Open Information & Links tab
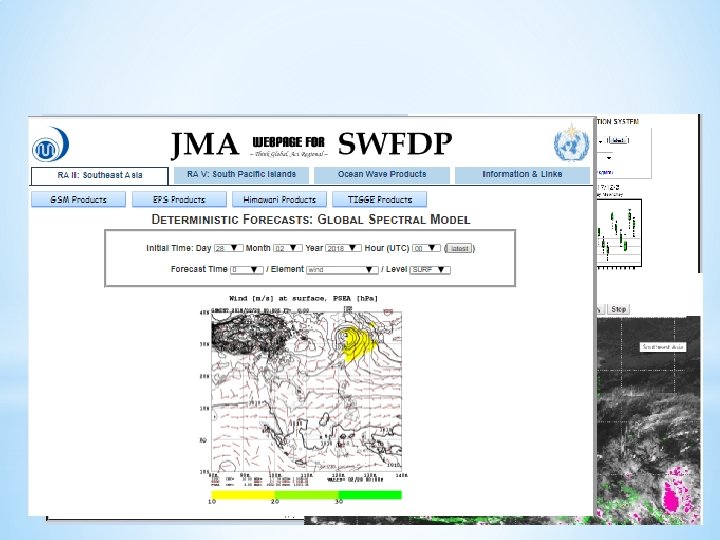 [x=522, y=174]
